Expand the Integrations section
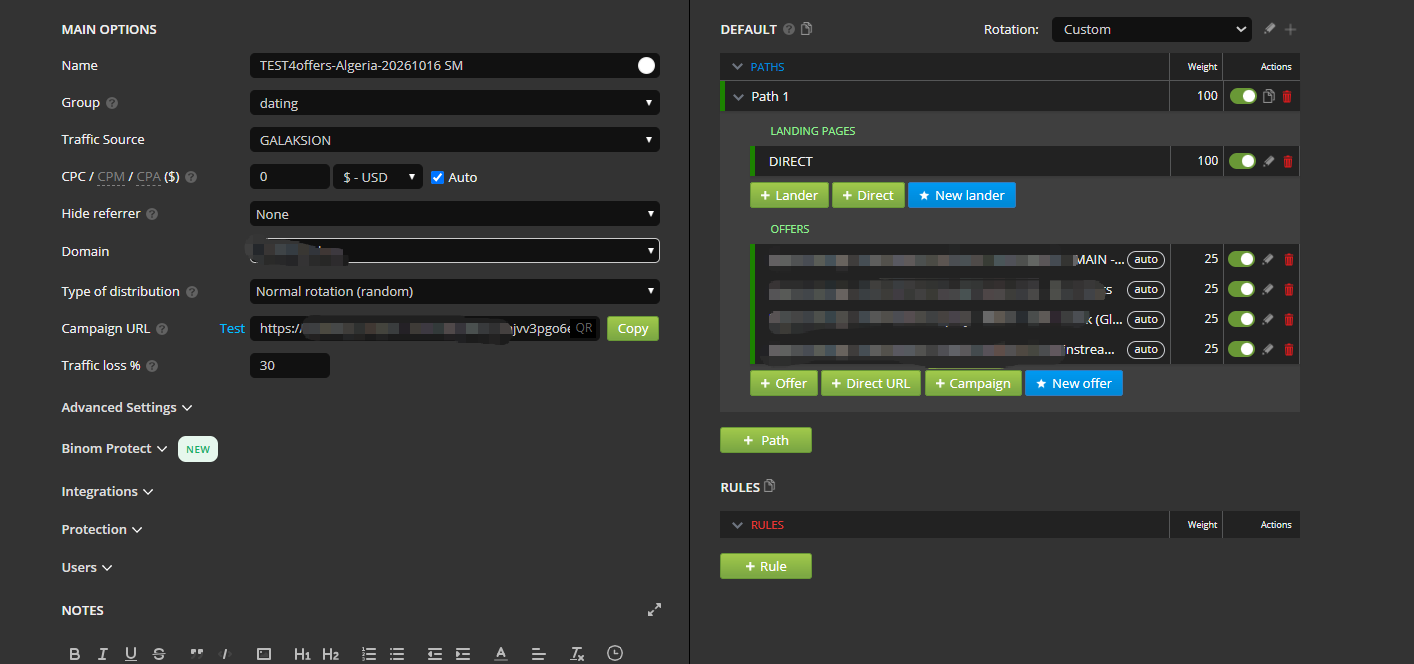Screen dimensions: 1414x664 (x=107, y=491)
